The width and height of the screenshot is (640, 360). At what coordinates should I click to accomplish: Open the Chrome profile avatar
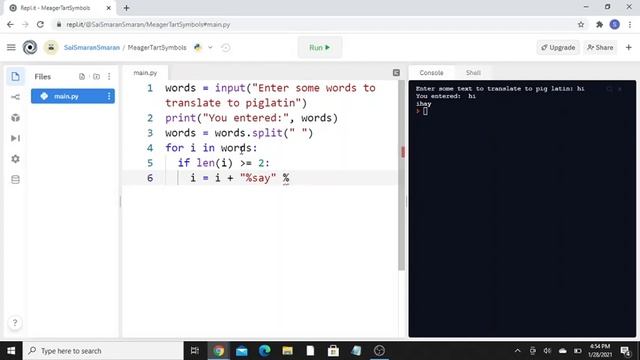tap(615, 24)
